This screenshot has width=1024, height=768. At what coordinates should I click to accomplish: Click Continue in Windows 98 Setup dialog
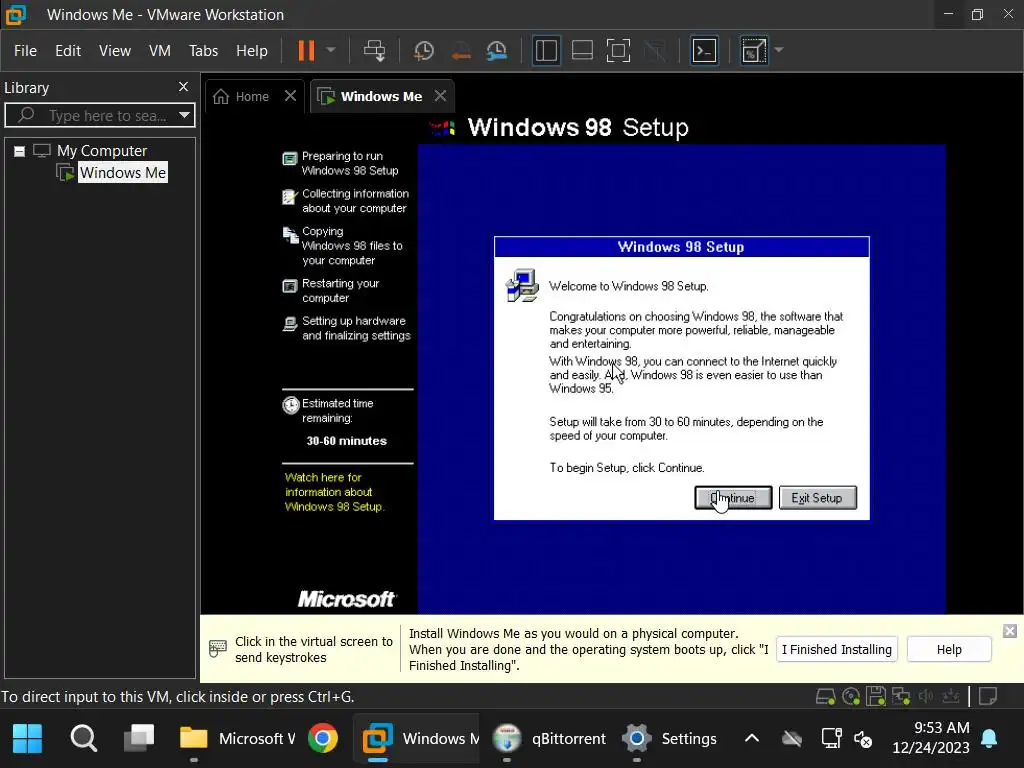point(733,498)
